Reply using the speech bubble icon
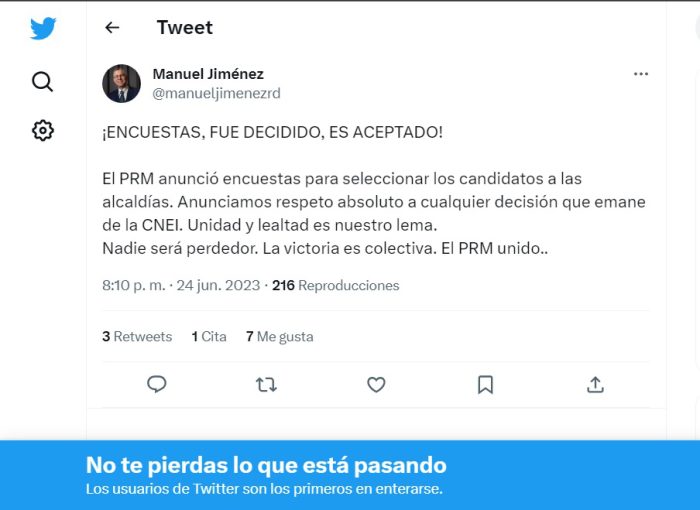The height and width of the screenshot is (510, 700). click(x=157, y=384)
